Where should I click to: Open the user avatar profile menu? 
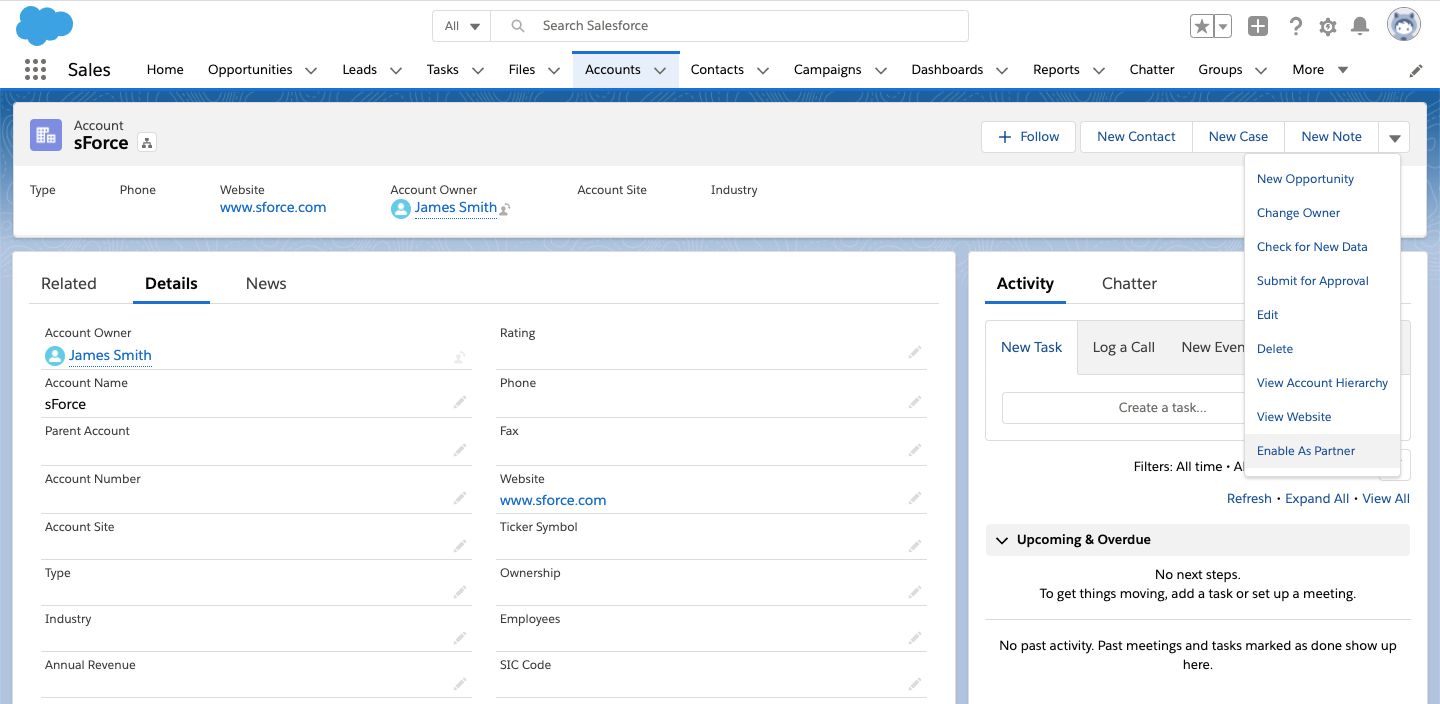pos(1404,26)
